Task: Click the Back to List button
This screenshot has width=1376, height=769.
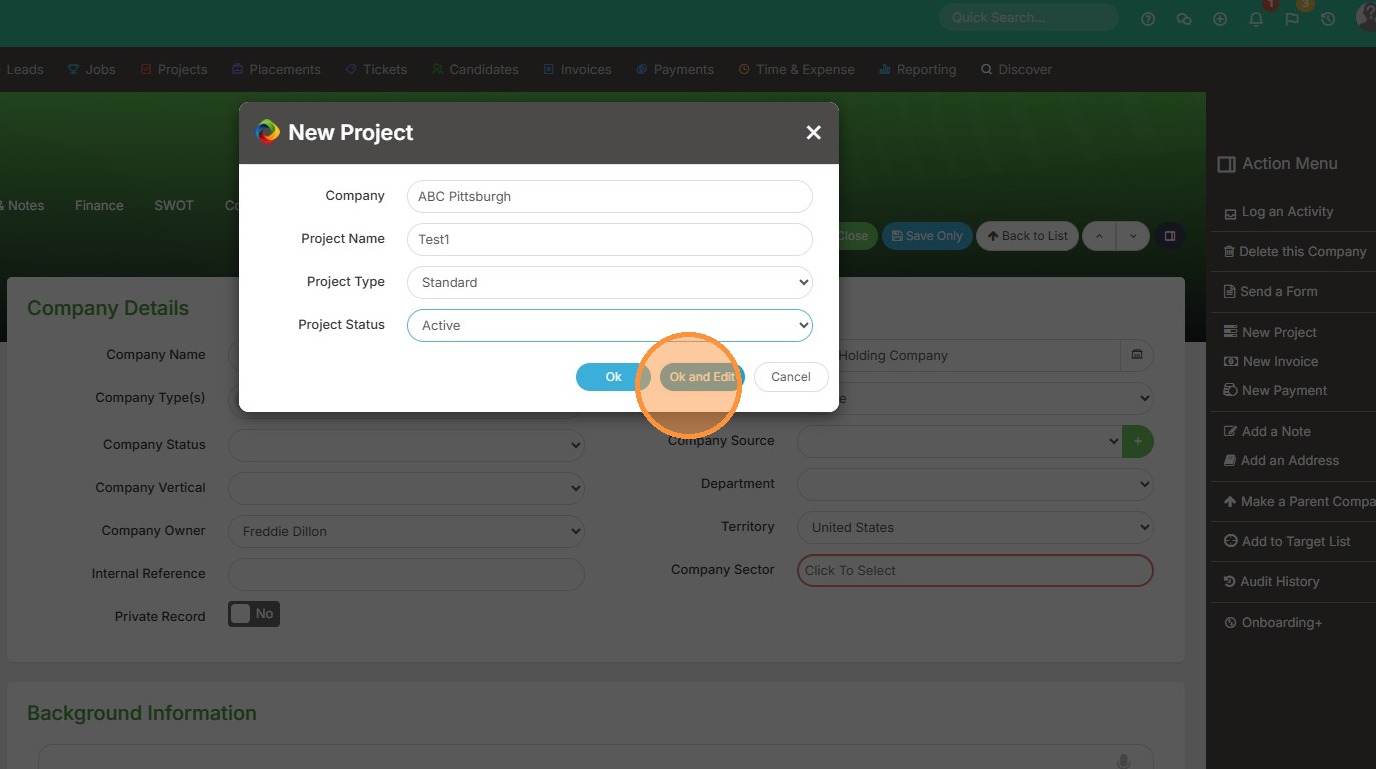Action: (1028, 236)
